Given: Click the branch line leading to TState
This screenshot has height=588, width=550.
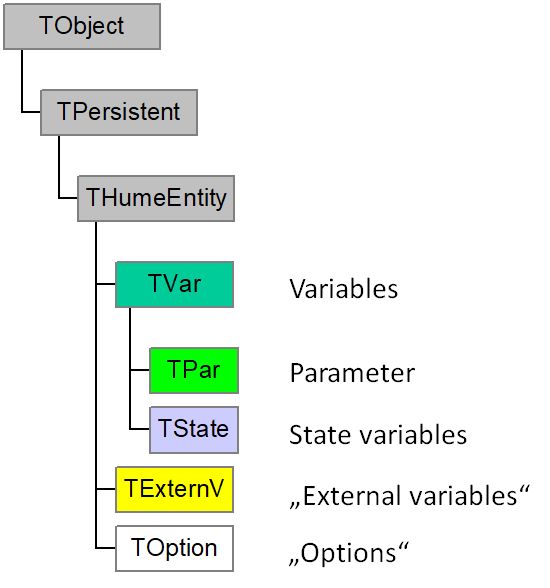Looking at the screenshot, I should 139,429.
